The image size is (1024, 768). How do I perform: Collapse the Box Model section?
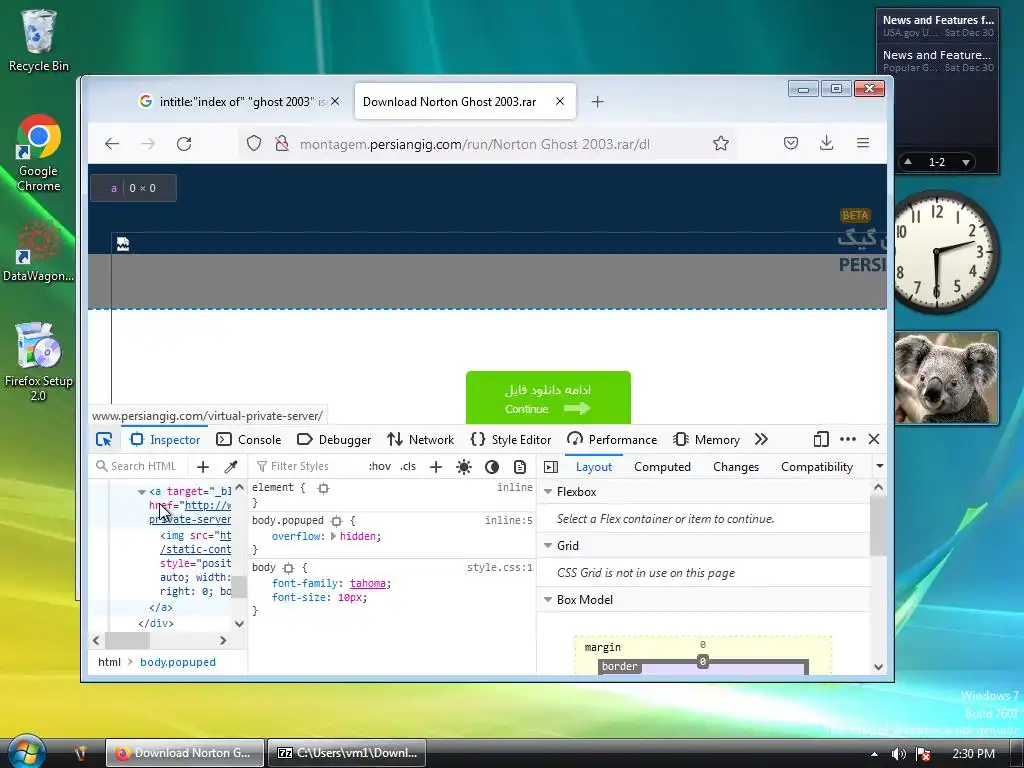click(549, 600)
